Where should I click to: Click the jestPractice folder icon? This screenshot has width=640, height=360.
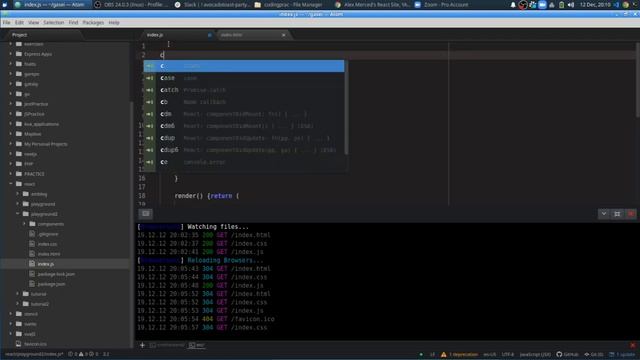(19, 104)
